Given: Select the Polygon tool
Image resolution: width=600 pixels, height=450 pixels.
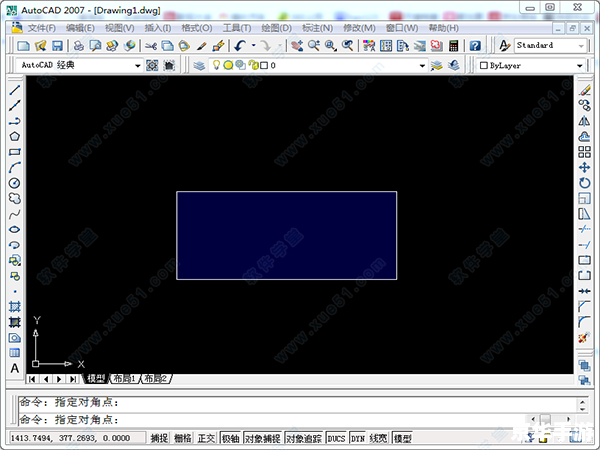Looking at the screenshot, I should point(15,137).
